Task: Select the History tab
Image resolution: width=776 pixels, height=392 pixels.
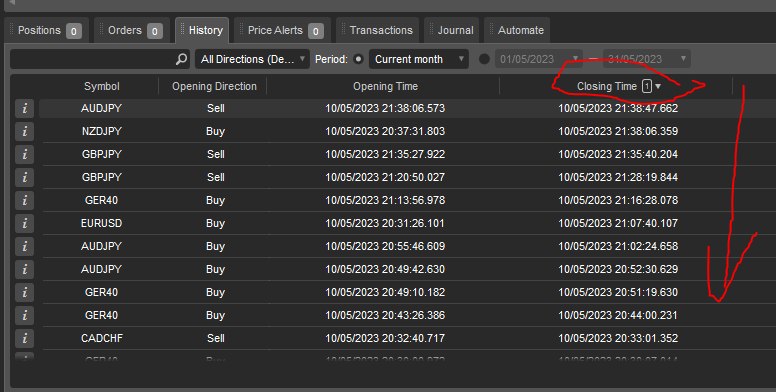Action: 202,31
